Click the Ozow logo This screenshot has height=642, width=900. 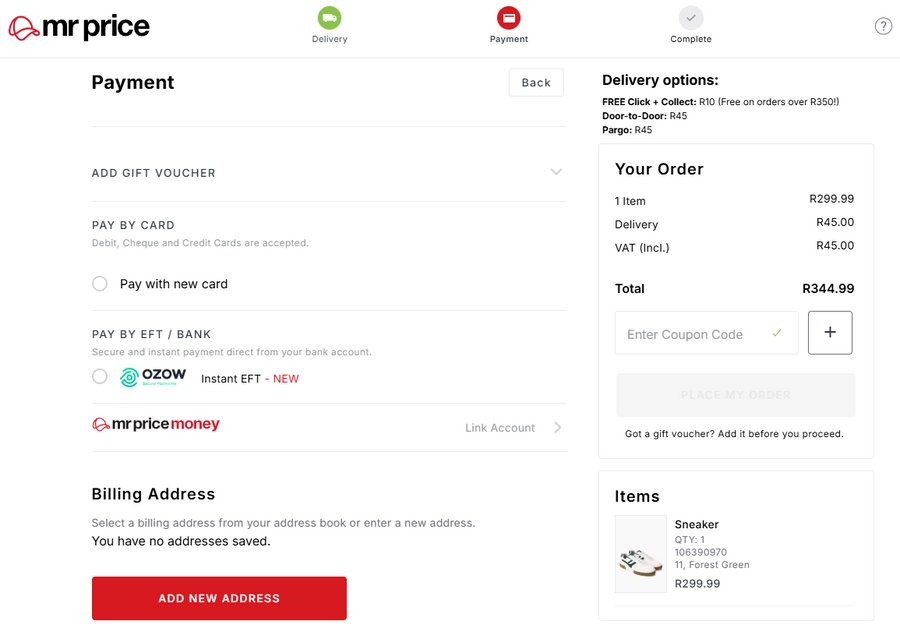(x=153, y=377)
